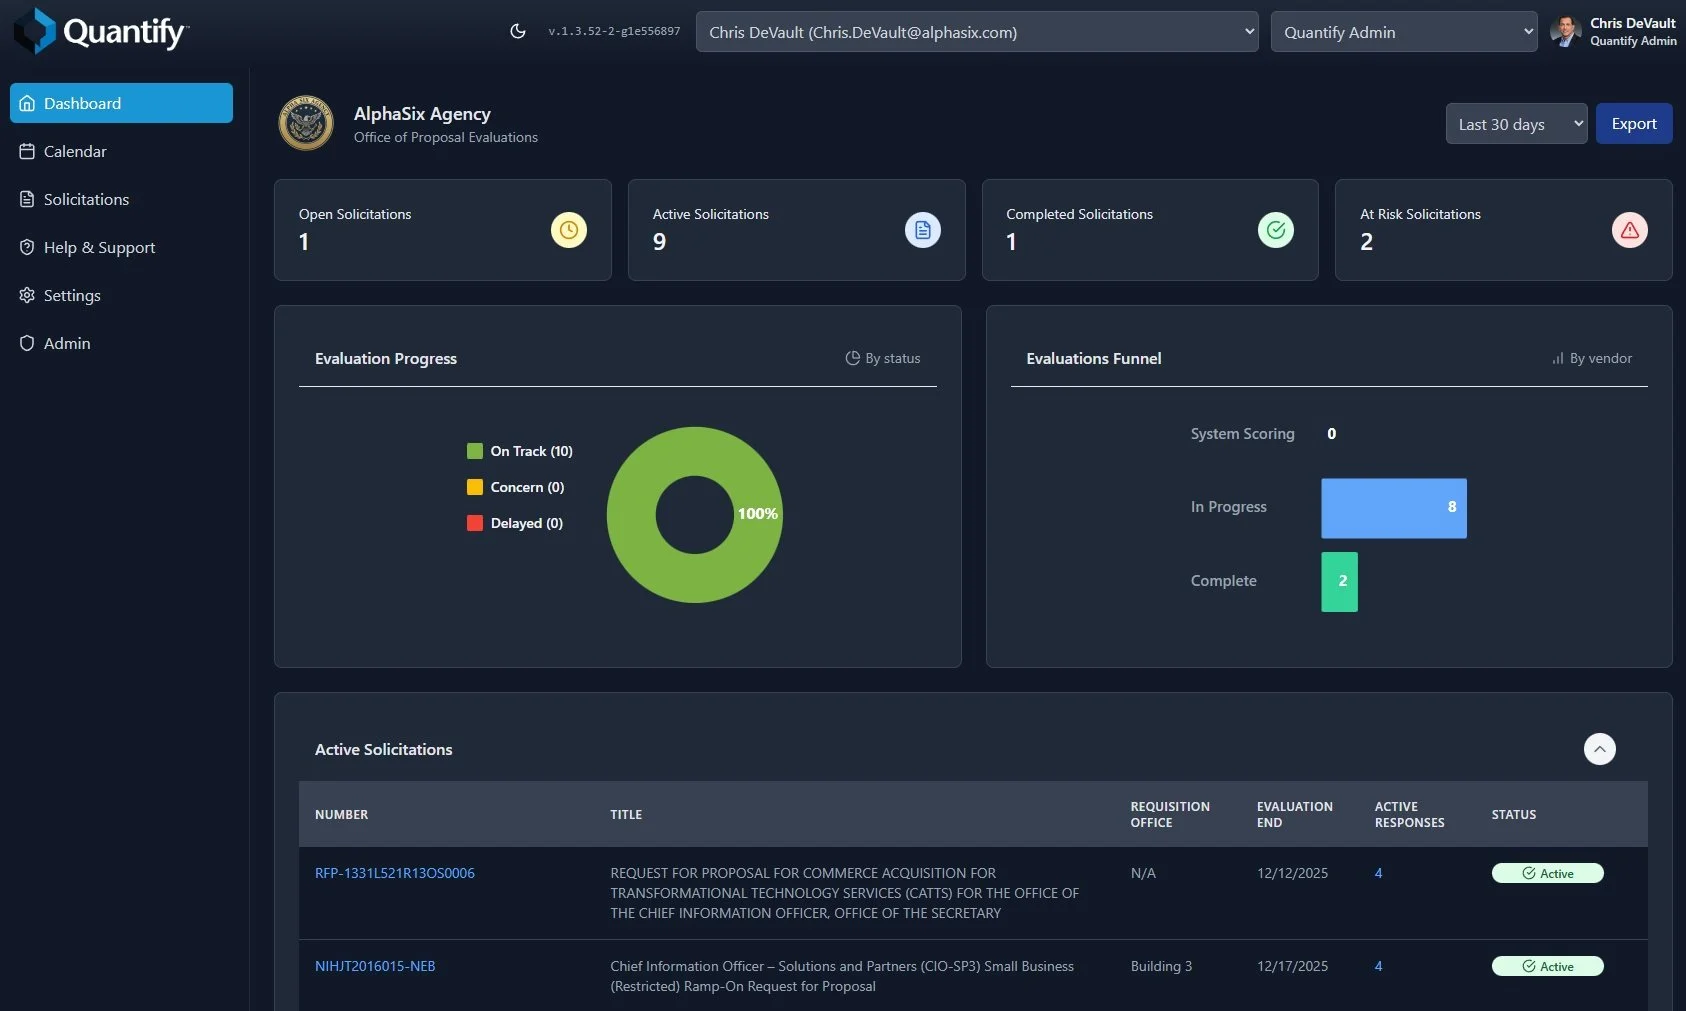The width and height of the screenshot is (1686, 1011).
Task: Click the Open Solicitations count card
Action: click(443, 230)
